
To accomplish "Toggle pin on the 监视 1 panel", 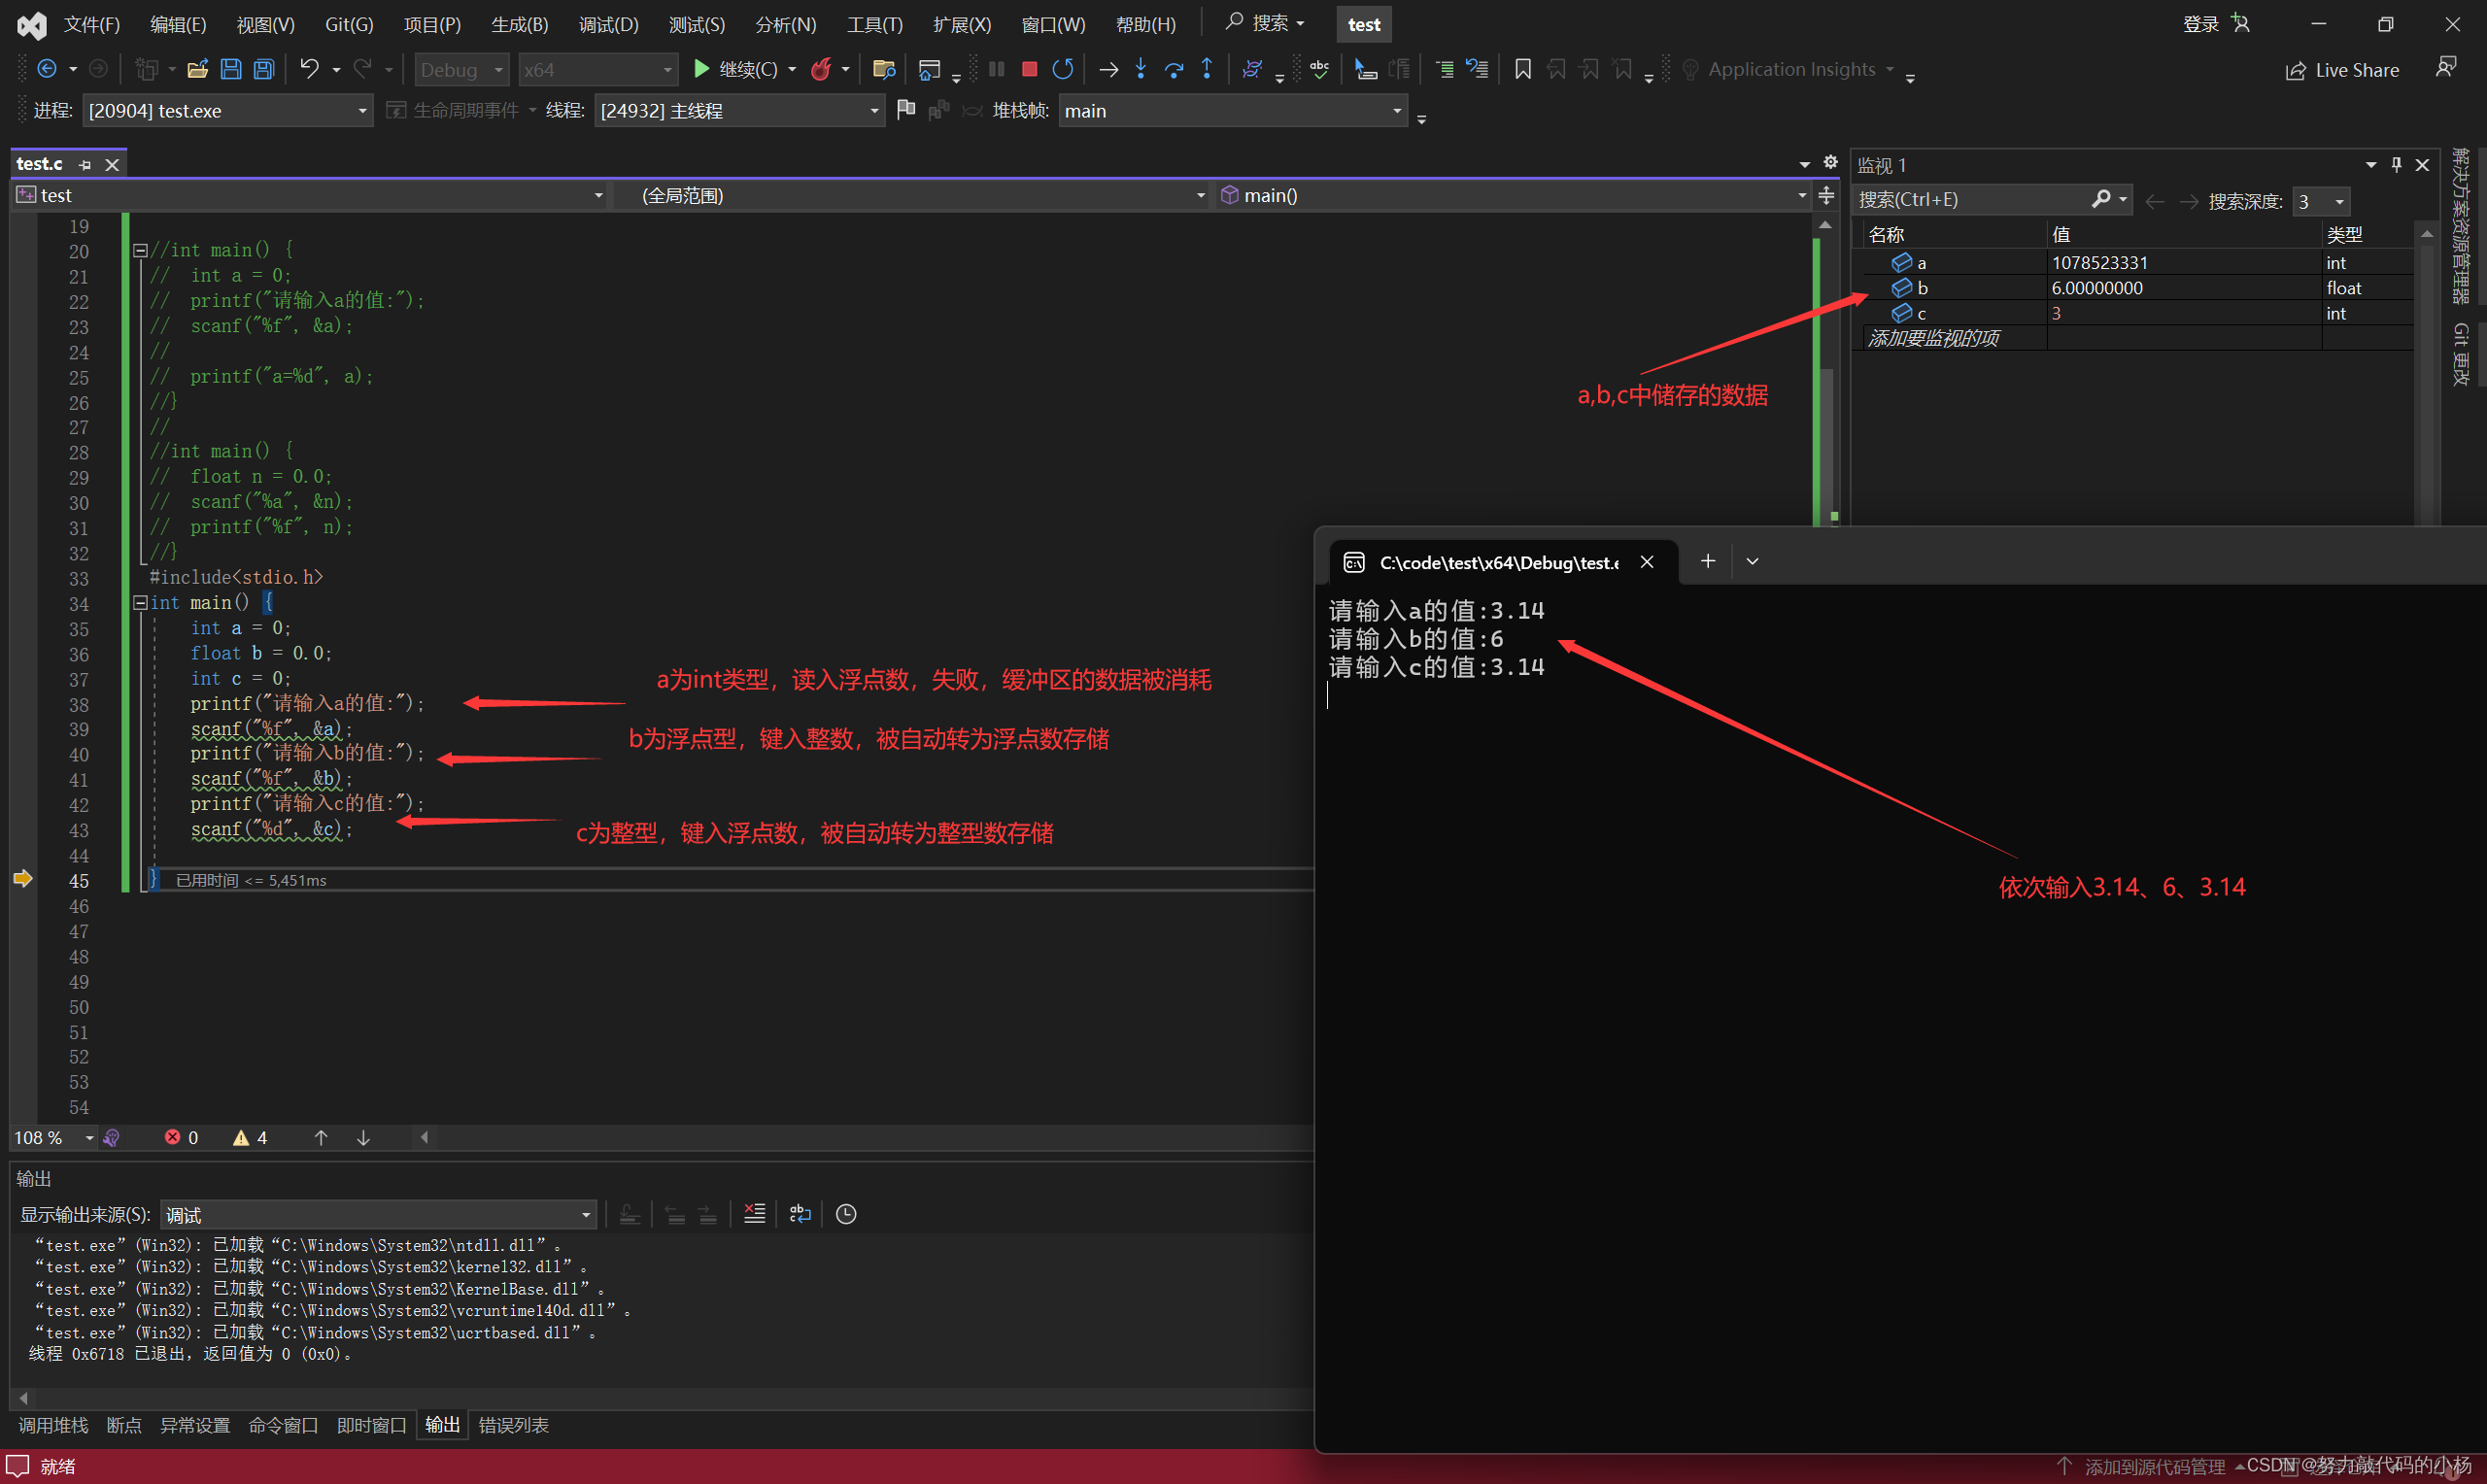I will coord(2396,165).
